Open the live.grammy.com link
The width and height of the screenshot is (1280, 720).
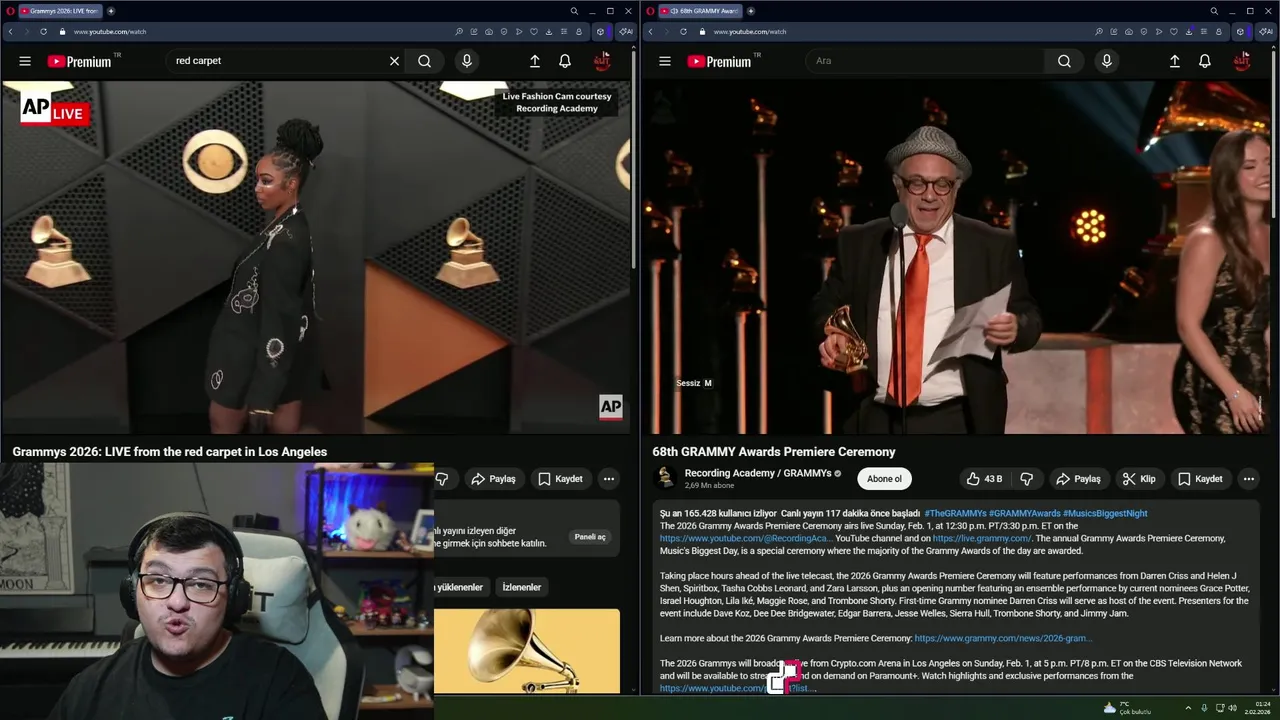[981, 538]
